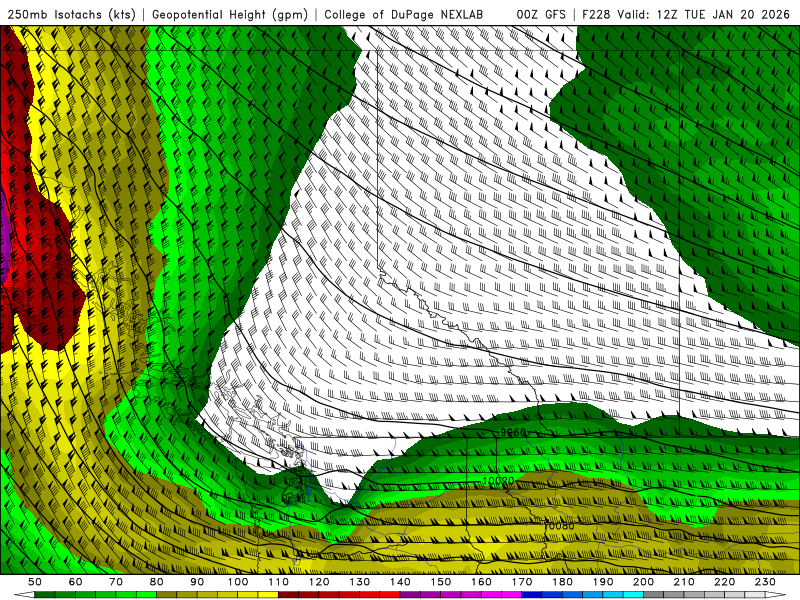Screen dimensions: 800x600
Task: Click the 230 value on the legend
Action: point(765,582)
